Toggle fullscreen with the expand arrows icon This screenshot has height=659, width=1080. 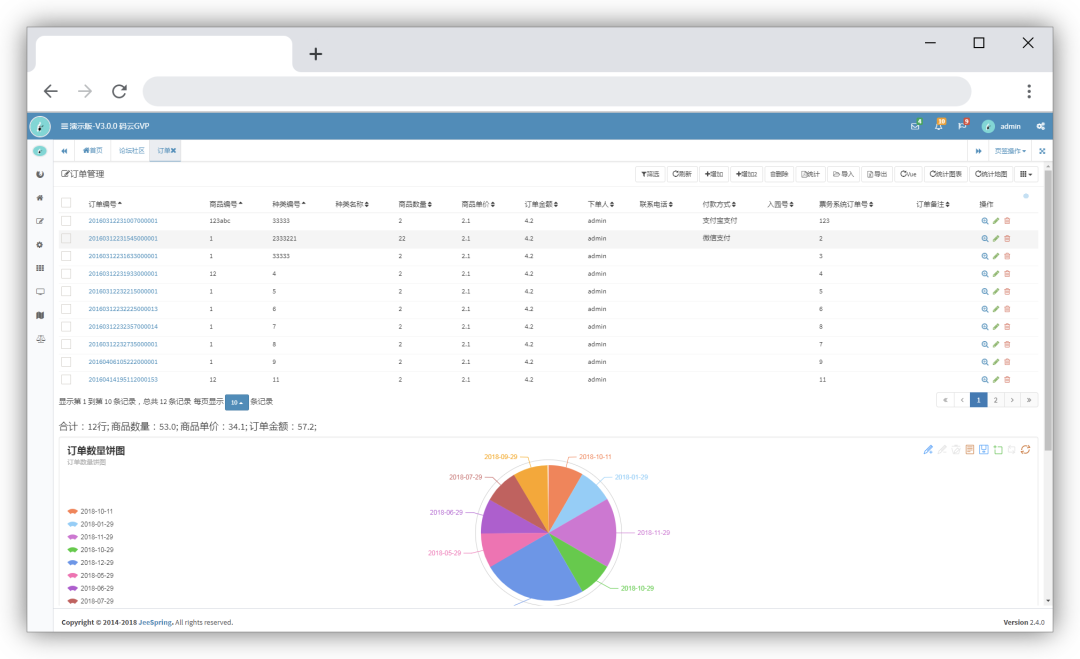(x=1042, y=151)
